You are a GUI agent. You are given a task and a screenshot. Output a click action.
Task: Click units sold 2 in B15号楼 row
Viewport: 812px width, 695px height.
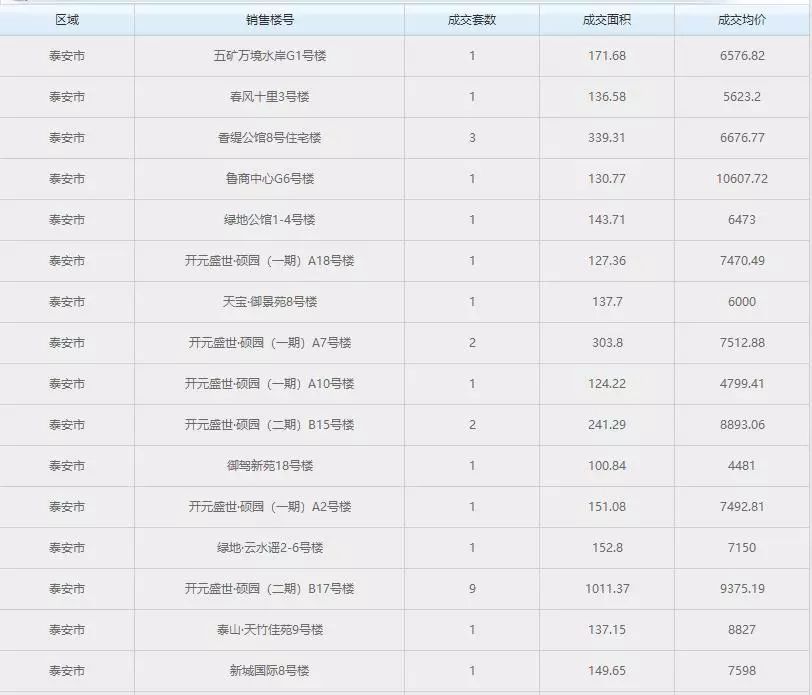click(x=472, y=425)
